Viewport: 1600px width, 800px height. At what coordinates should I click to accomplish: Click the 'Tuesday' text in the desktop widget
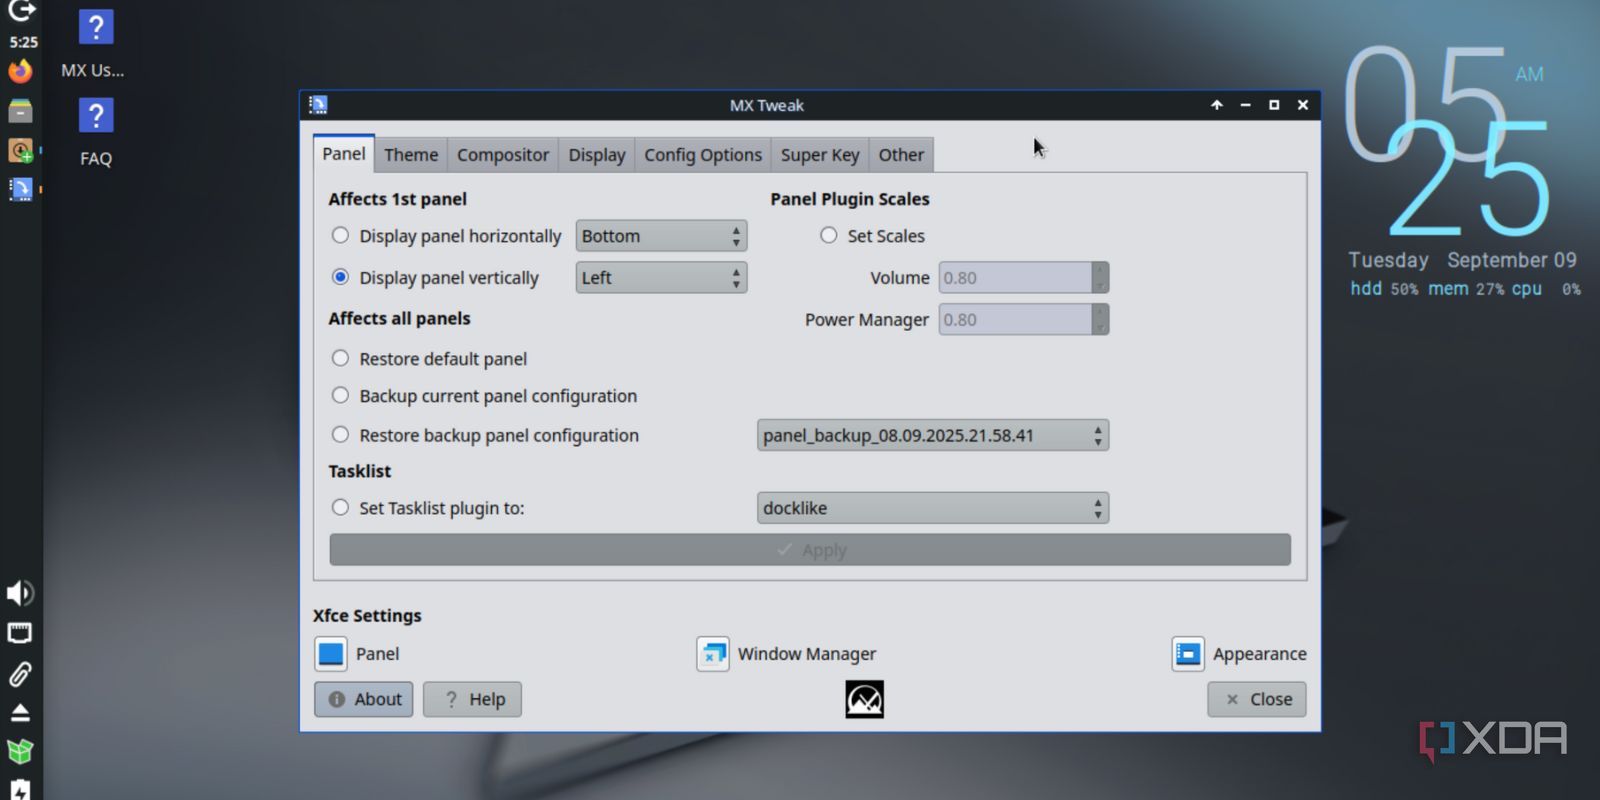click(1388, 260)
